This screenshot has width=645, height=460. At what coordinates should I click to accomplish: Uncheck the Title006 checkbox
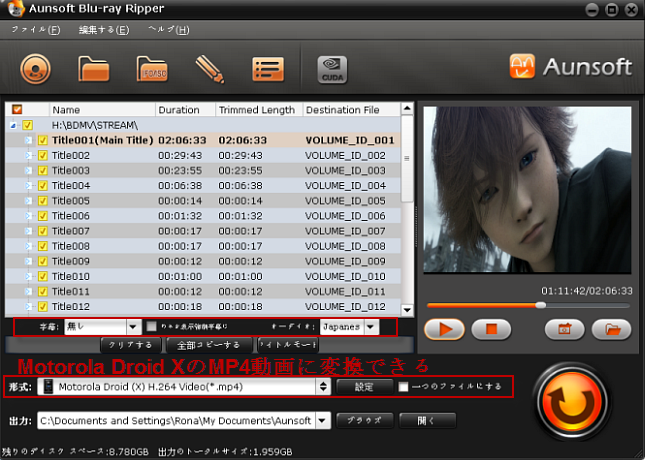(x=43, y=216)
